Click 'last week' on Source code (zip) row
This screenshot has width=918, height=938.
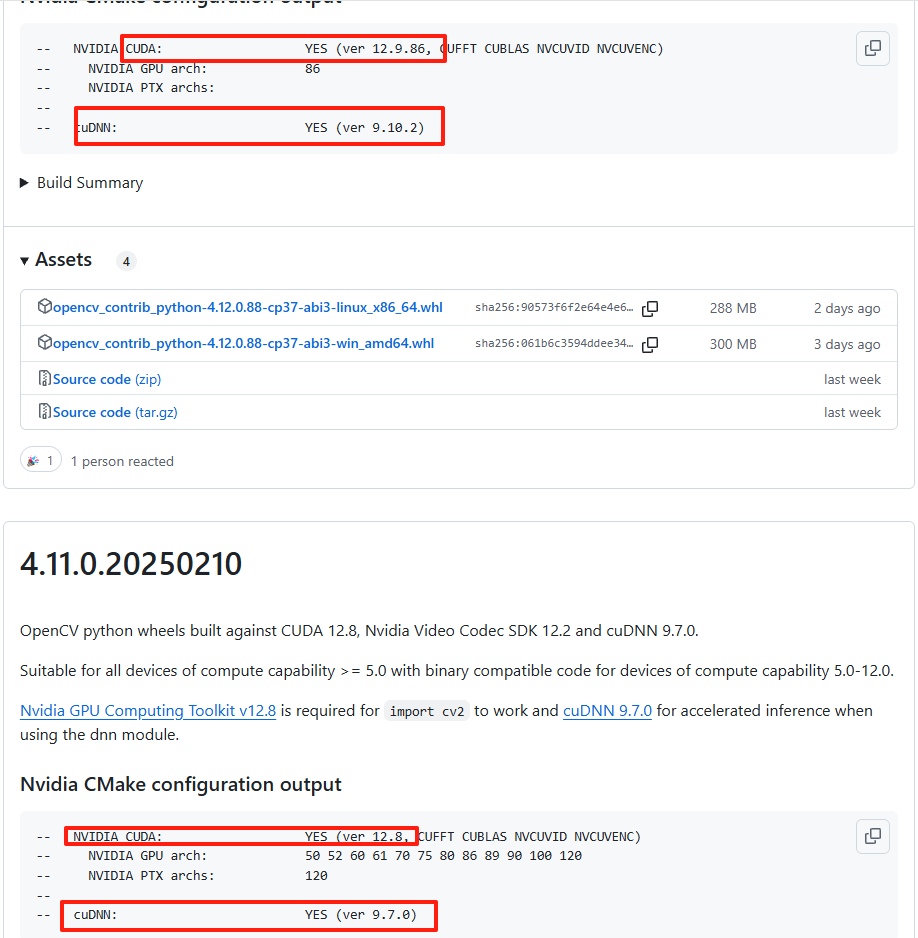tap(852, 379)
